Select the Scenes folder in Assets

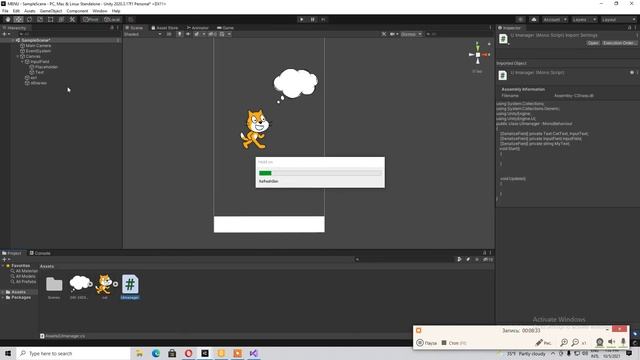54,288
